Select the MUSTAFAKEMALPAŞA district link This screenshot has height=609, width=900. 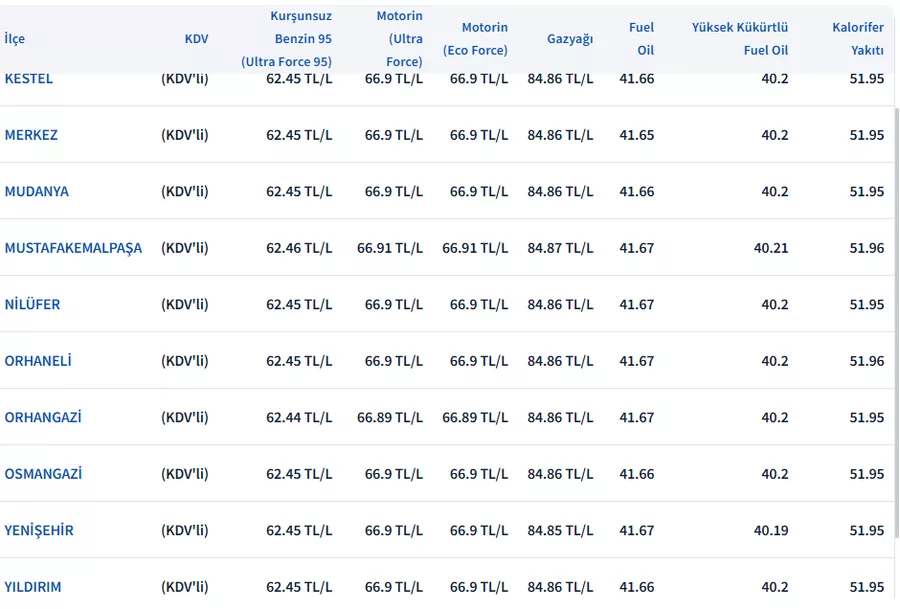[73, 248]
